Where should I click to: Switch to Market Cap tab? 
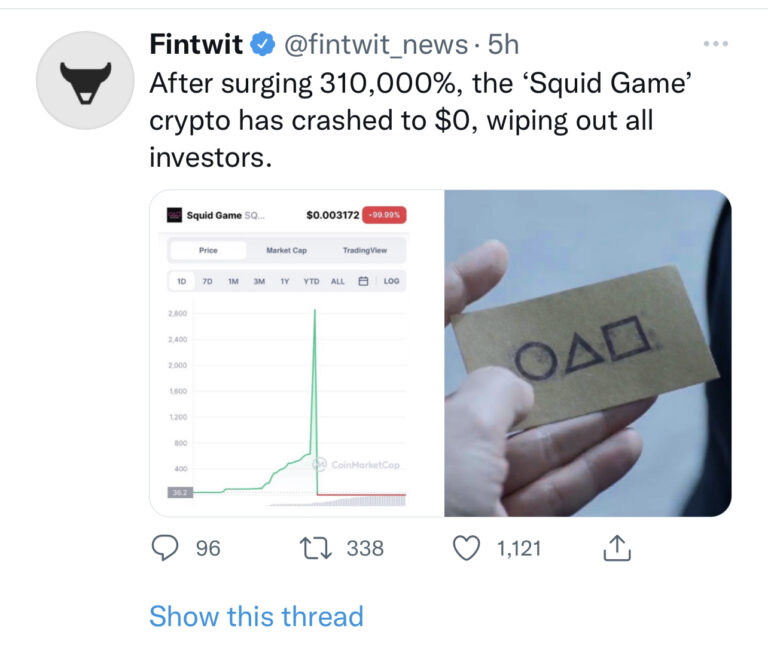[286, 250]
